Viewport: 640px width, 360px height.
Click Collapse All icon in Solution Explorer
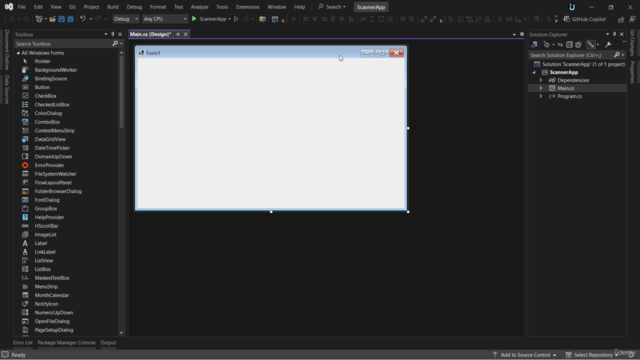(x=569, y=44)
